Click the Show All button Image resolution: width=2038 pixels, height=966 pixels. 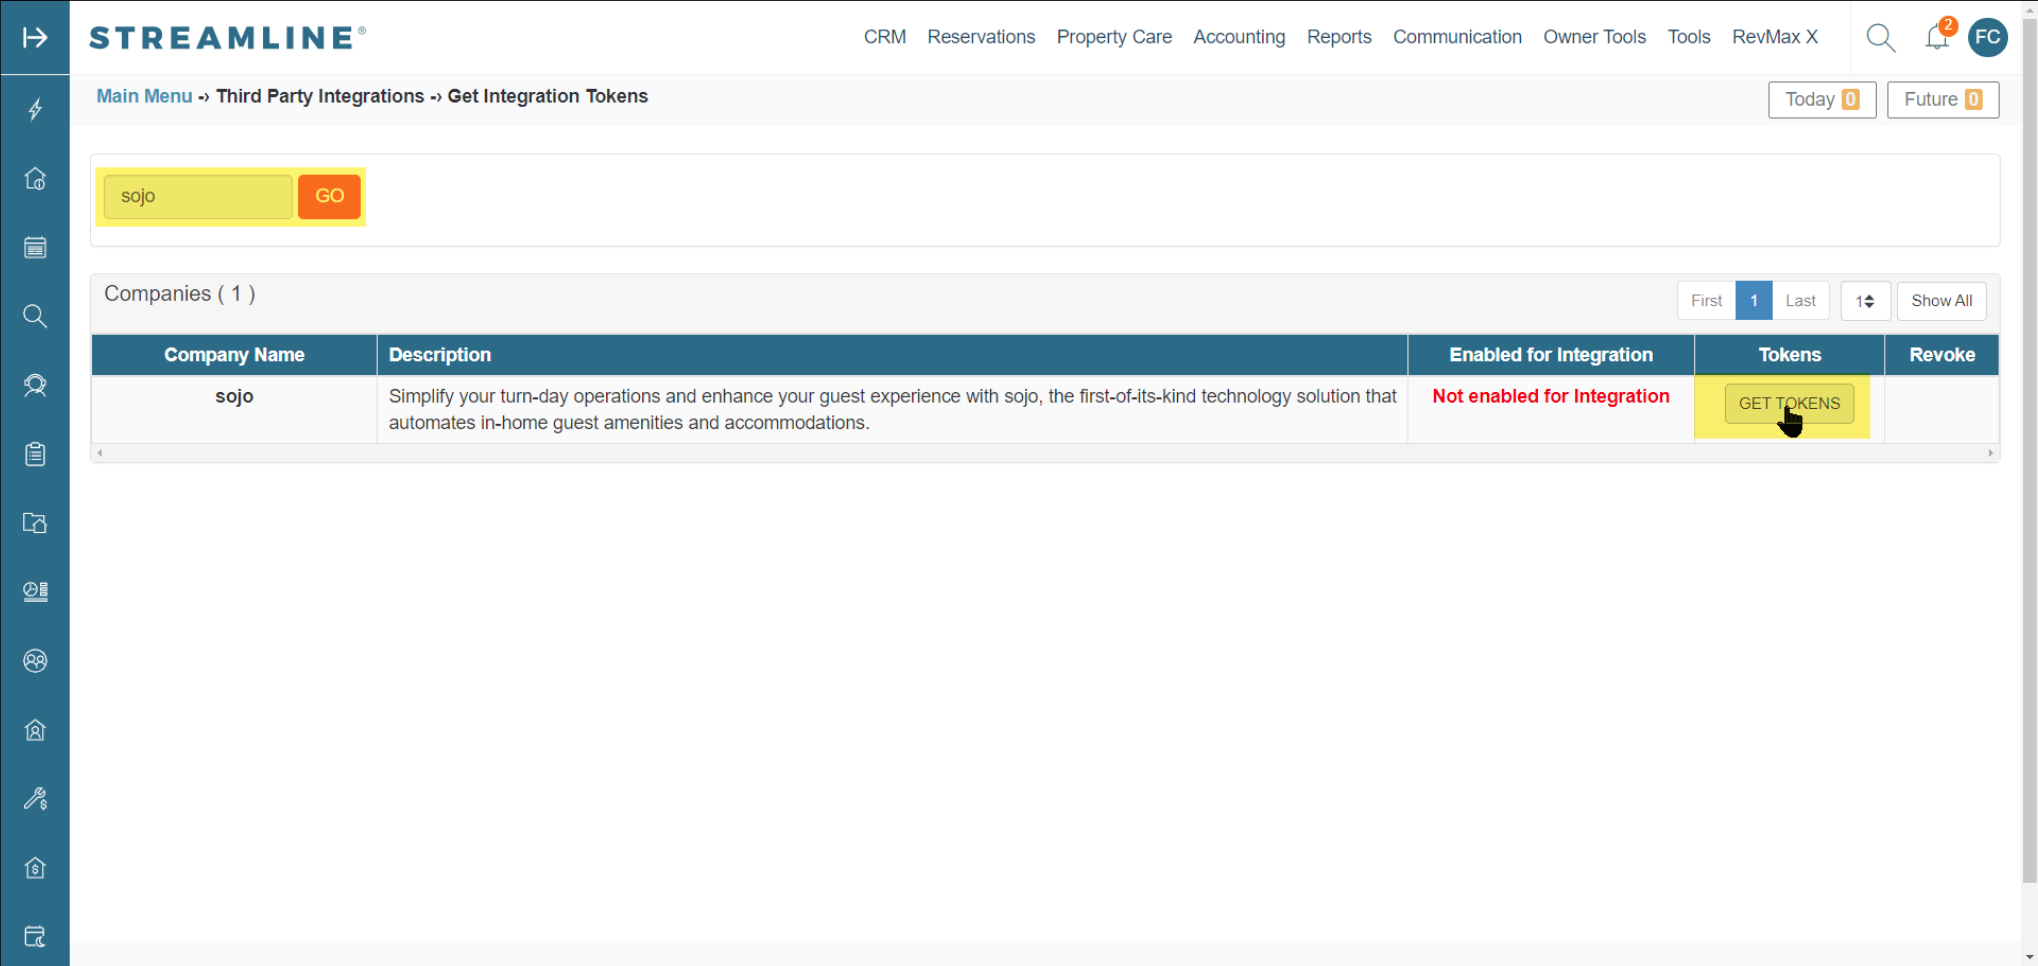1941,301
